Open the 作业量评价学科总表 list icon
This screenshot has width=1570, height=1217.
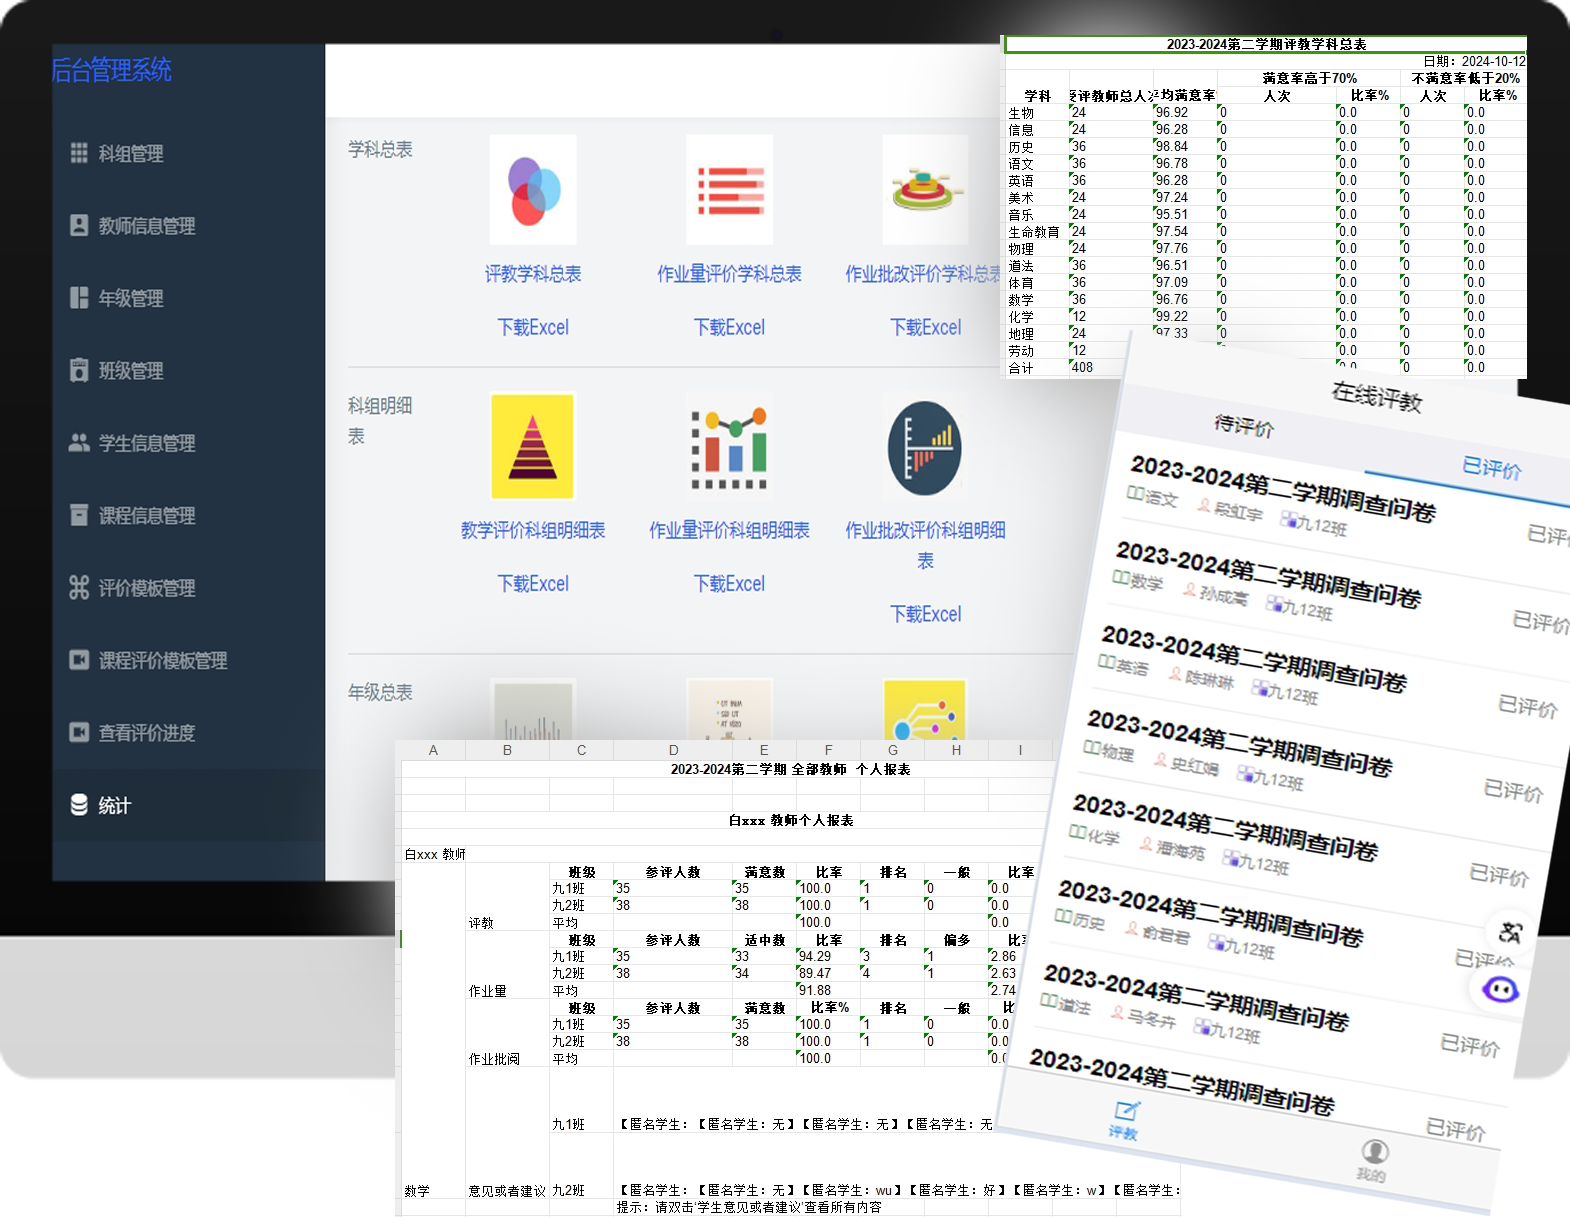point(729,190)
